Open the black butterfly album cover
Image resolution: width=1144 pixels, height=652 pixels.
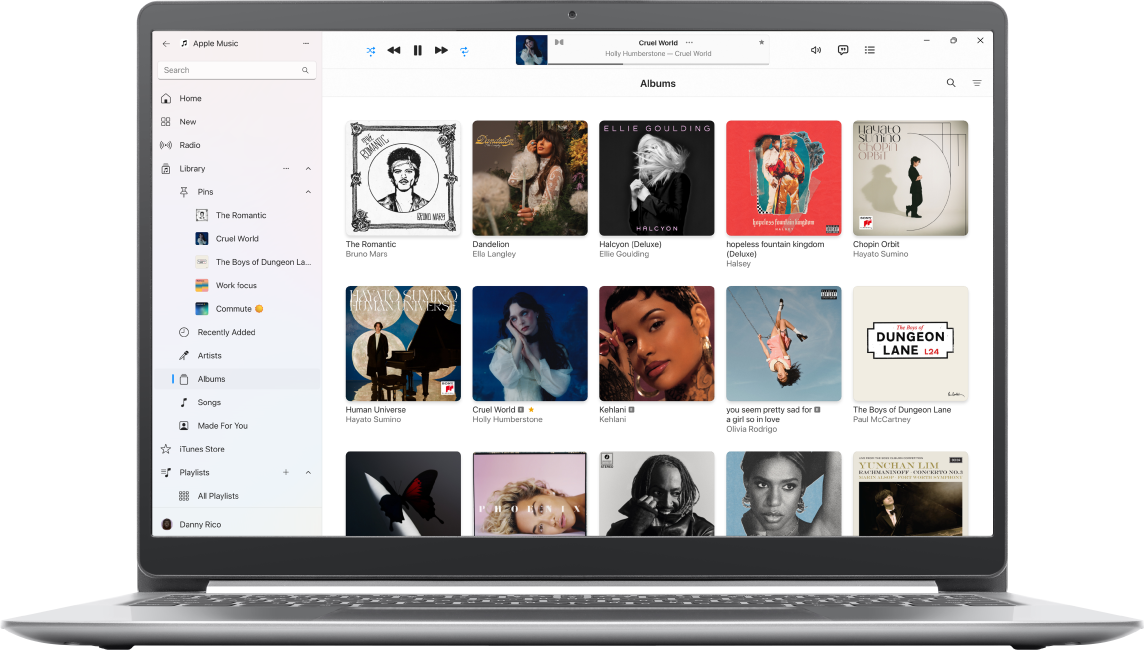(x=403, y=494)
